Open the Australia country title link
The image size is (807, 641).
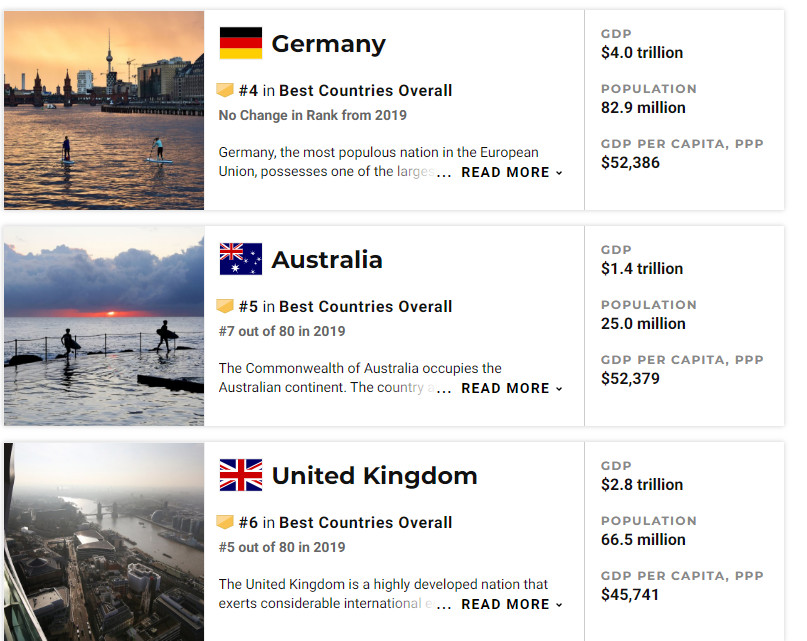[327, 259]
